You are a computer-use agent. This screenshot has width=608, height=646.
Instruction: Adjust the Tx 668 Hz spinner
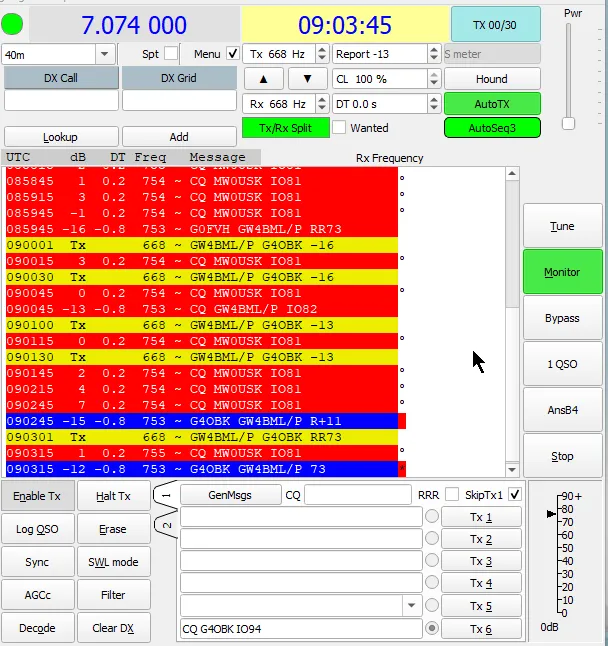click(322, 54)
